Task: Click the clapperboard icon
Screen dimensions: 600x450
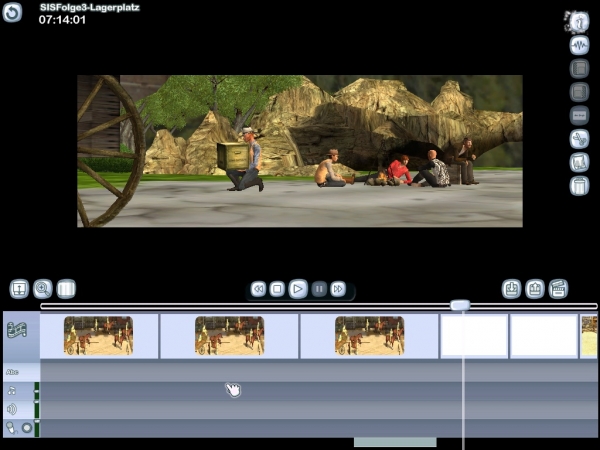Action: coord(558,289)
